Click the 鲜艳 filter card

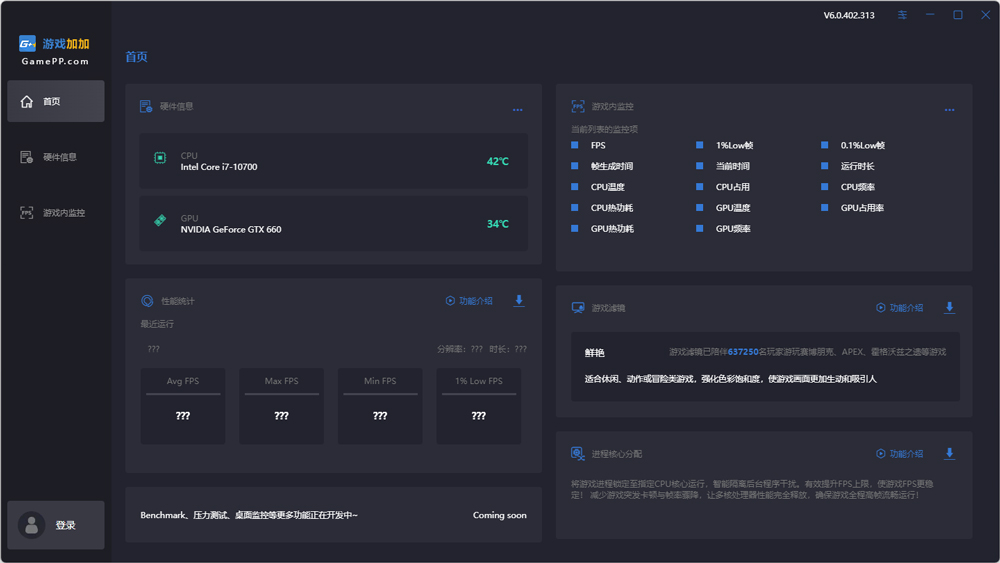click(765, 366)
